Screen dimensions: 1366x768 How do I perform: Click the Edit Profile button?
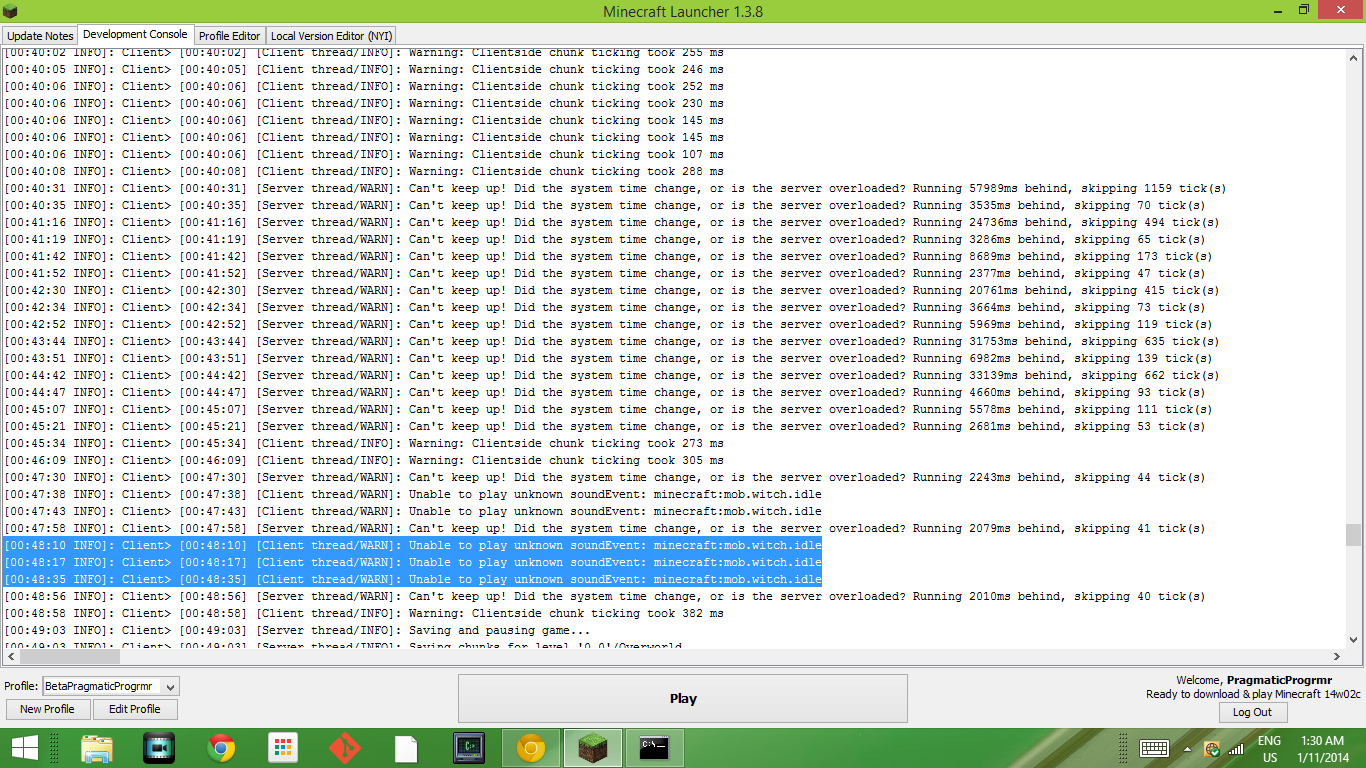135,709
